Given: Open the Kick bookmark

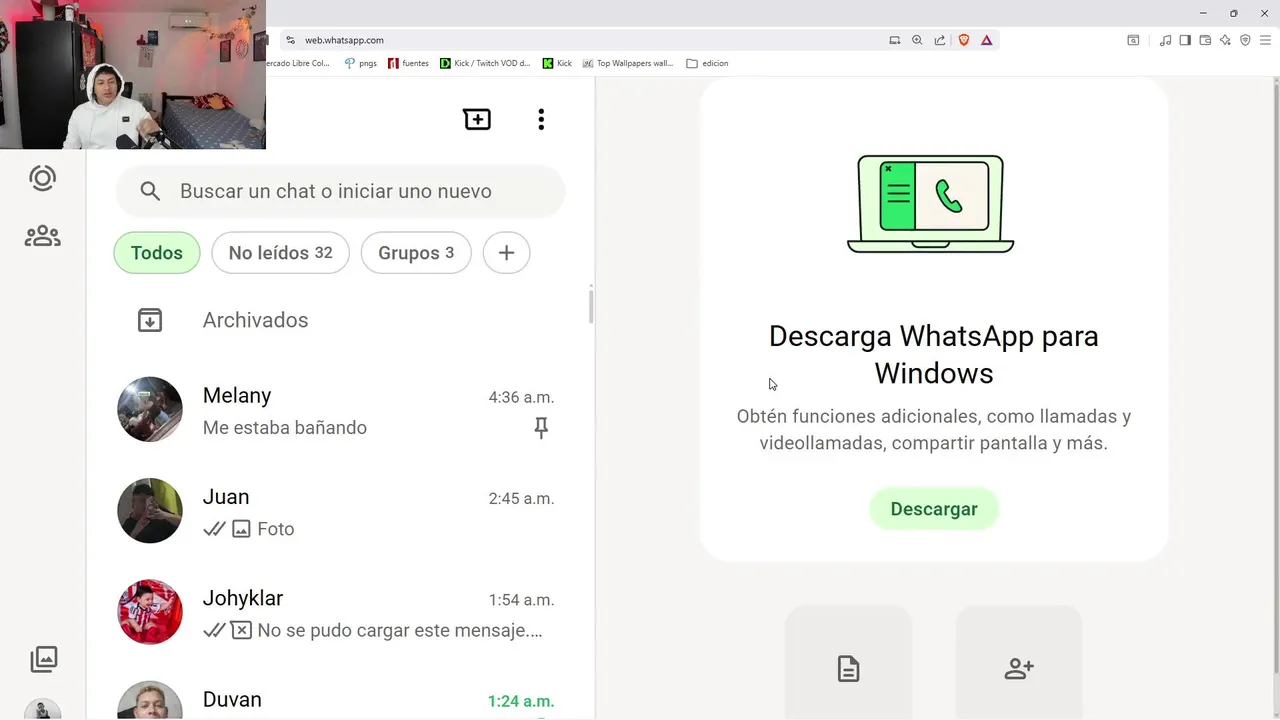Looking at the screenshot, I should coord(557,63).
